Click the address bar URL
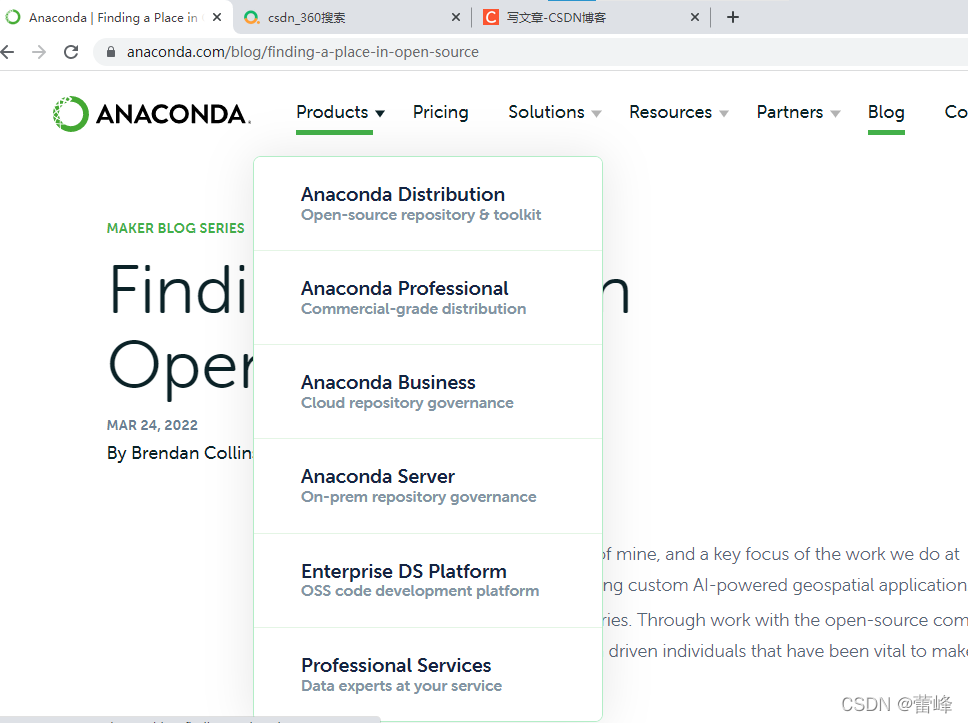This screenshot has height=723, width=968. (302, 52)
